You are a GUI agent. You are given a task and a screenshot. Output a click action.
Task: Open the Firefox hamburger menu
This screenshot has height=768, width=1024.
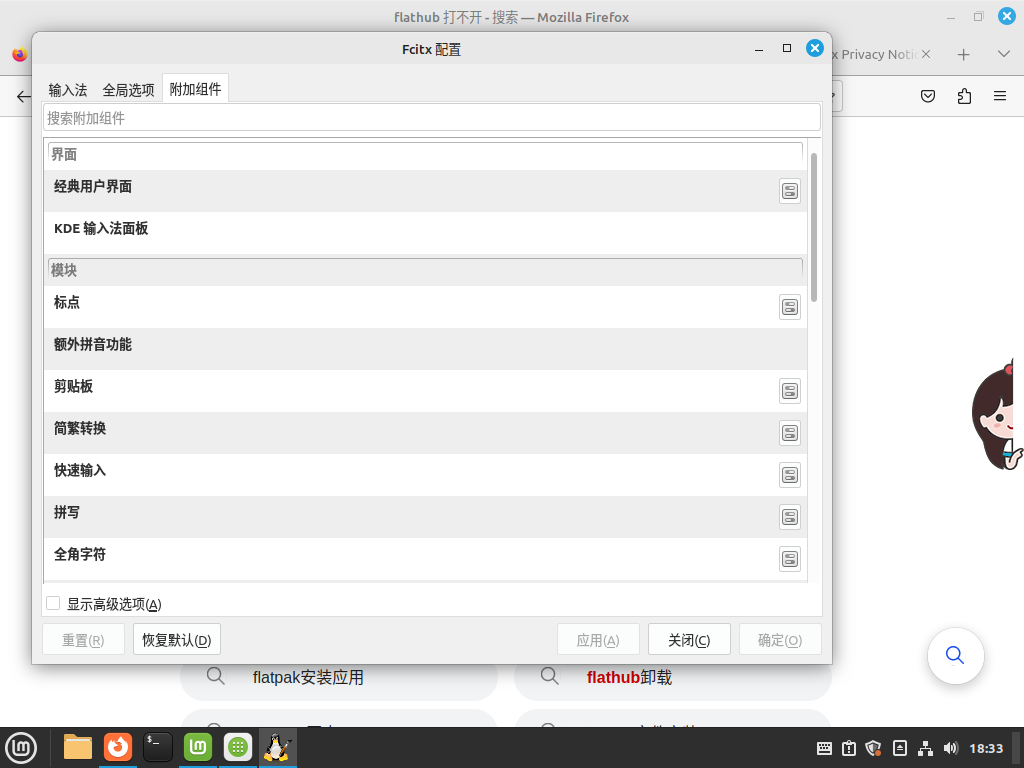[999, 95]
